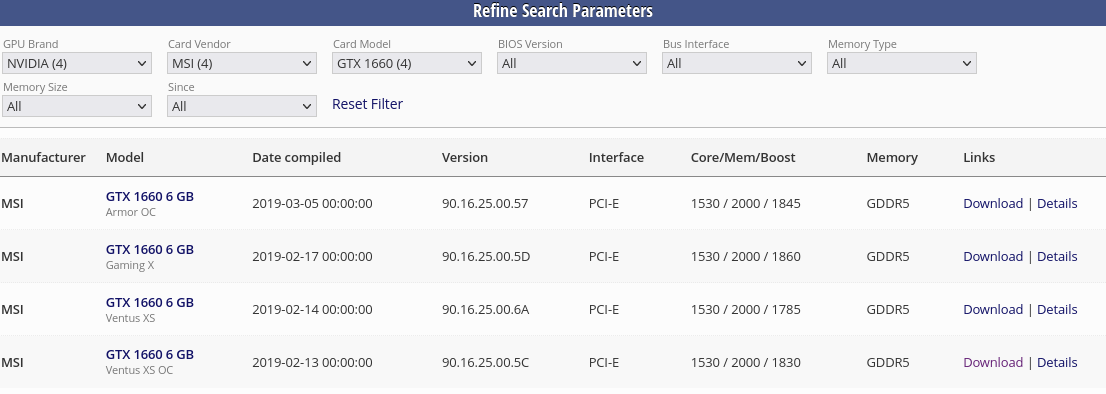Download BIOS version 90.16.25.00.6A

coord(993,309)
